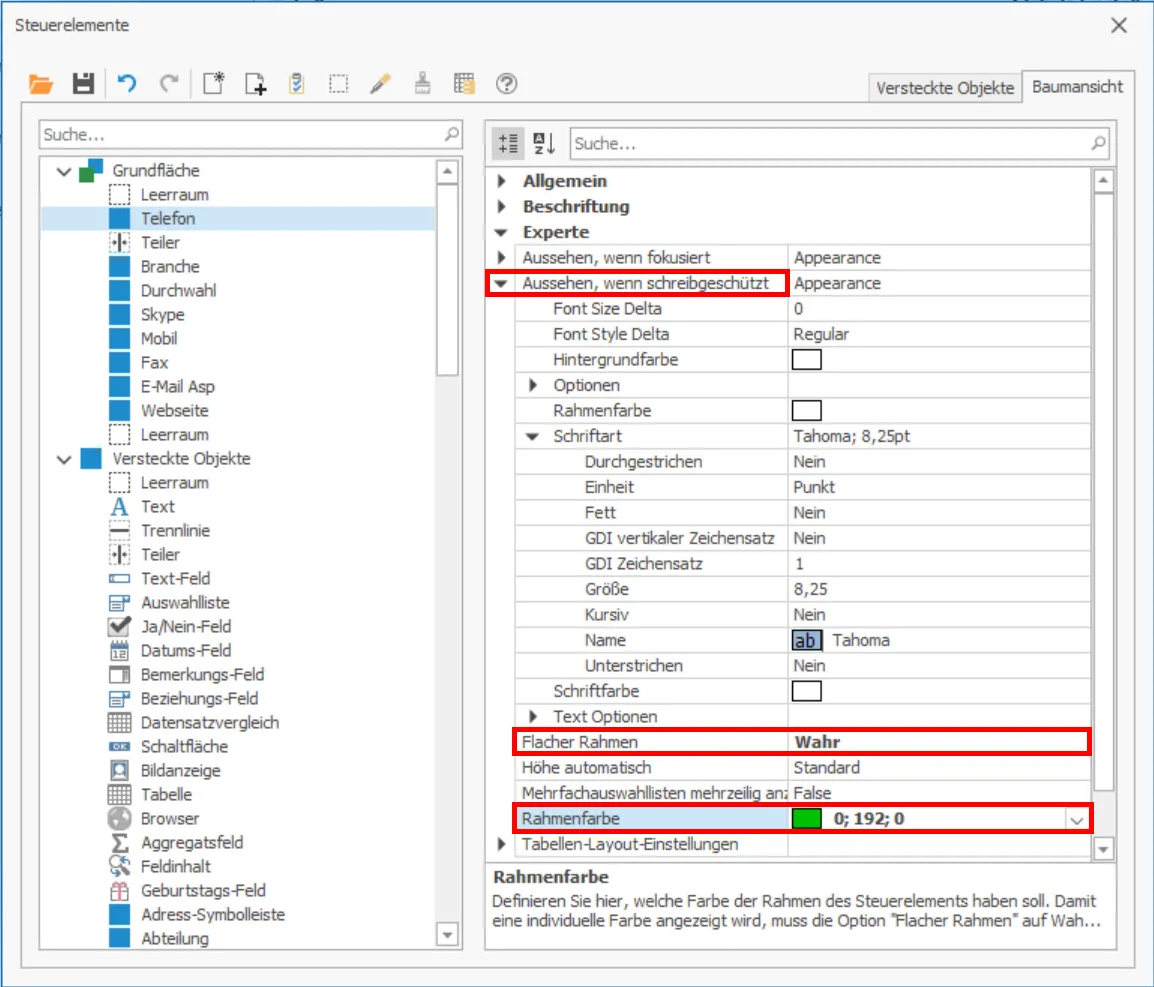Click the Fett value Nein
Viewport: 1154px width, 987px height.
point(810,513)
